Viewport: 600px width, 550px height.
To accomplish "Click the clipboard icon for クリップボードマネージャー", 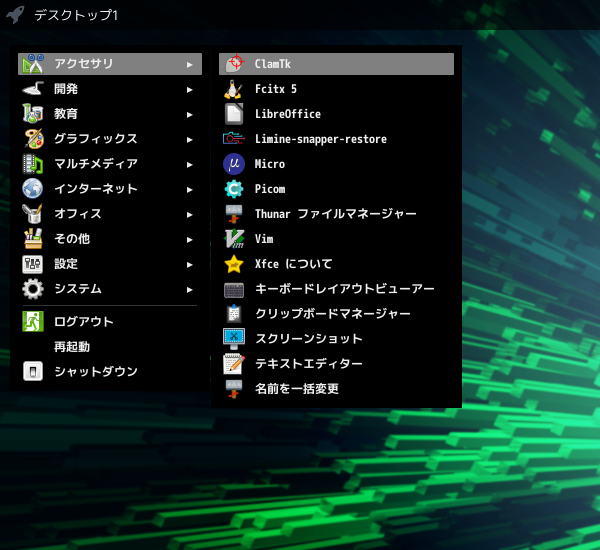I will click(x=234, y=314).
